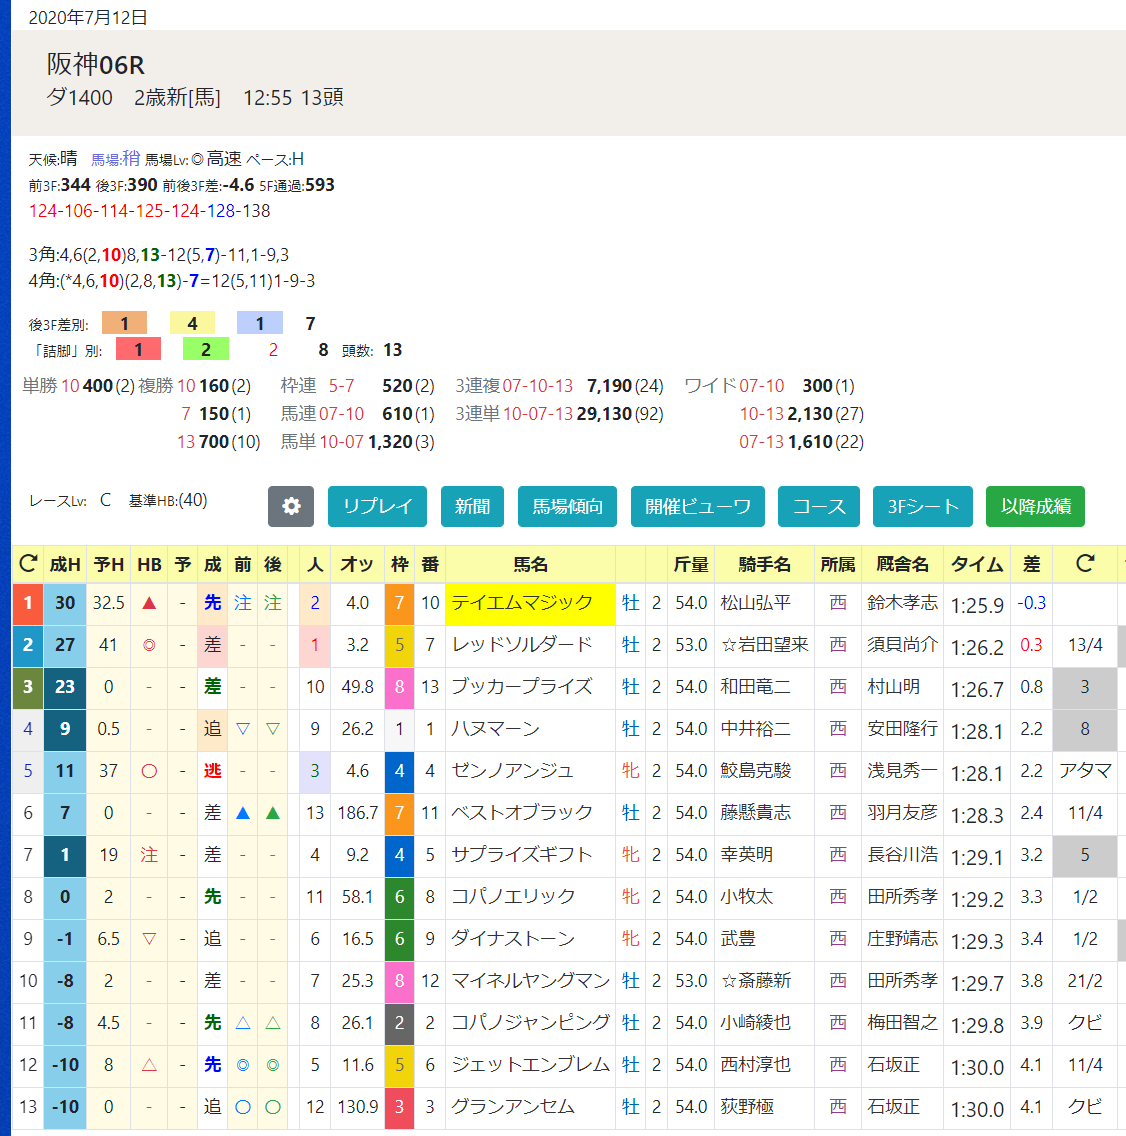Viewport: 1126px width, 1136px height.
Task: Sort by the 予H column header
Action: click(x=109, y=564)
